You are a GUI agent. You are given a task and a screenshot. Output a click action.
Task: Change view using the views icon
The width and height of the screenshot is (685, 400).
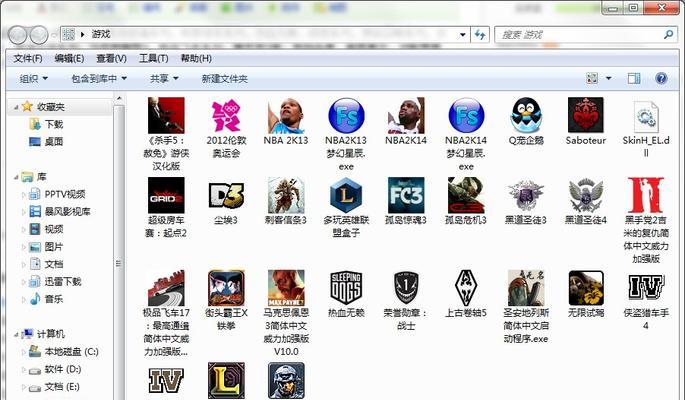pyautogui.click(x=592, y=79)
